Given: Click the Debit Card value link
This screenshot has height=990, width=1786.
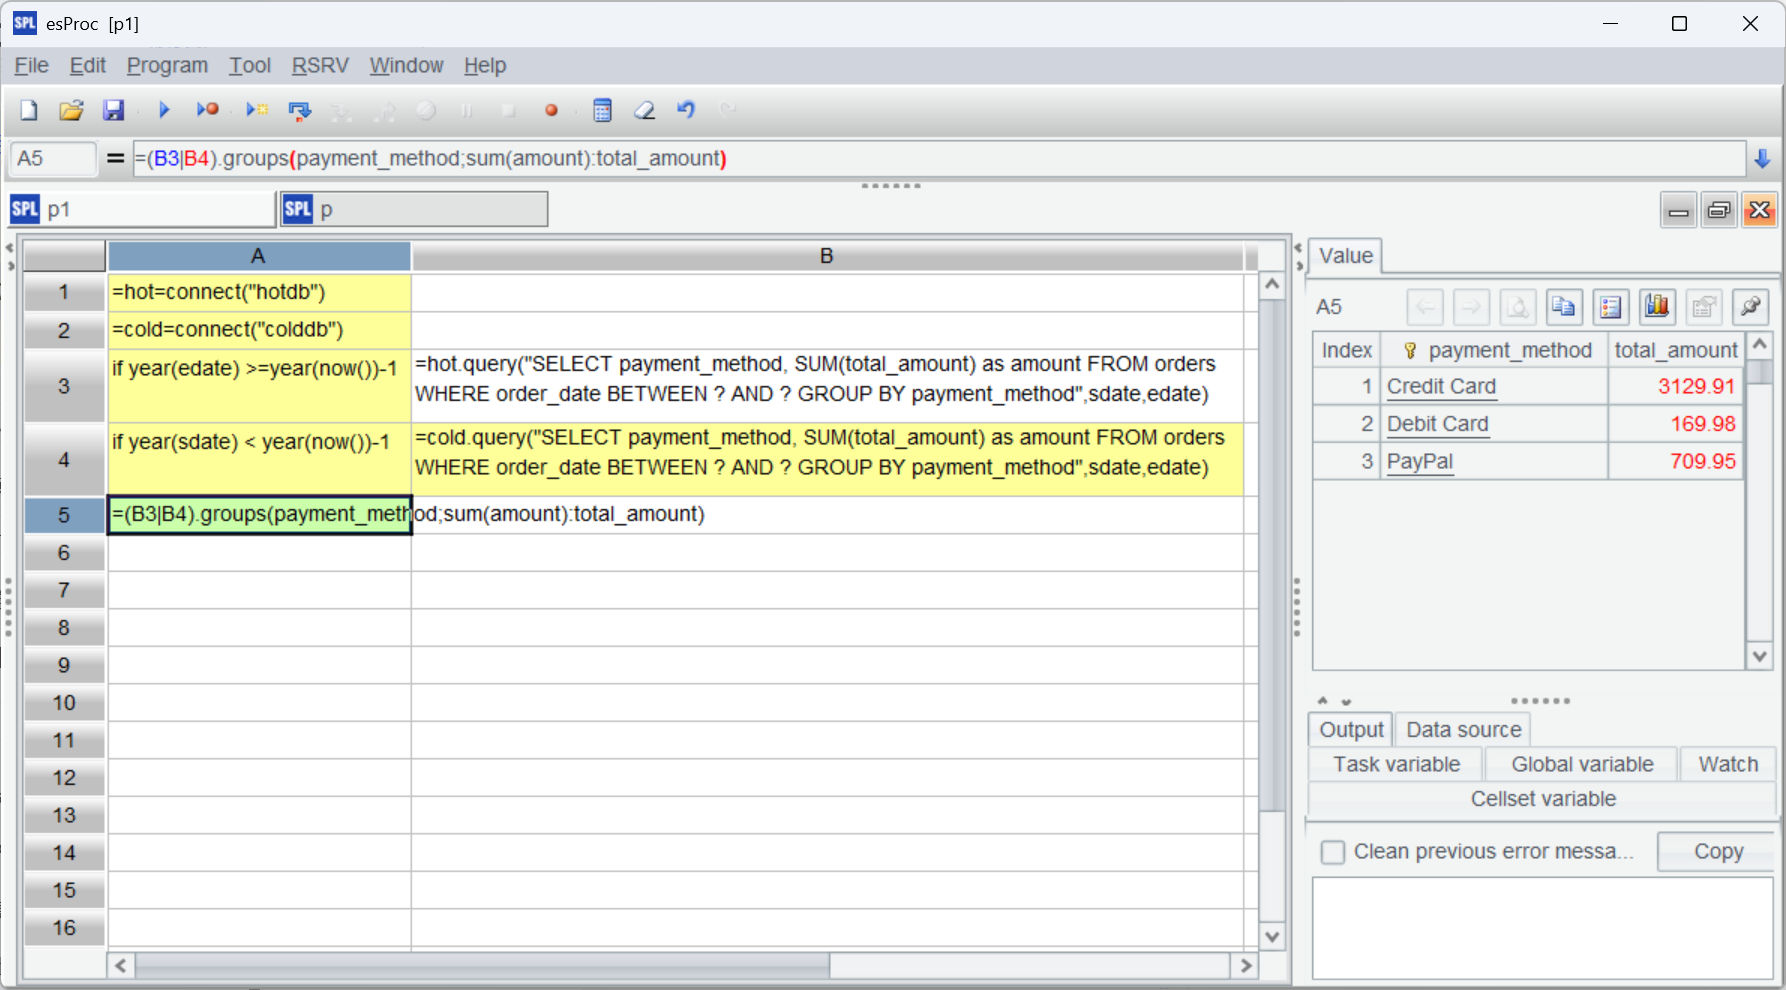Looking at the screenshot, I should point(1437,424).
